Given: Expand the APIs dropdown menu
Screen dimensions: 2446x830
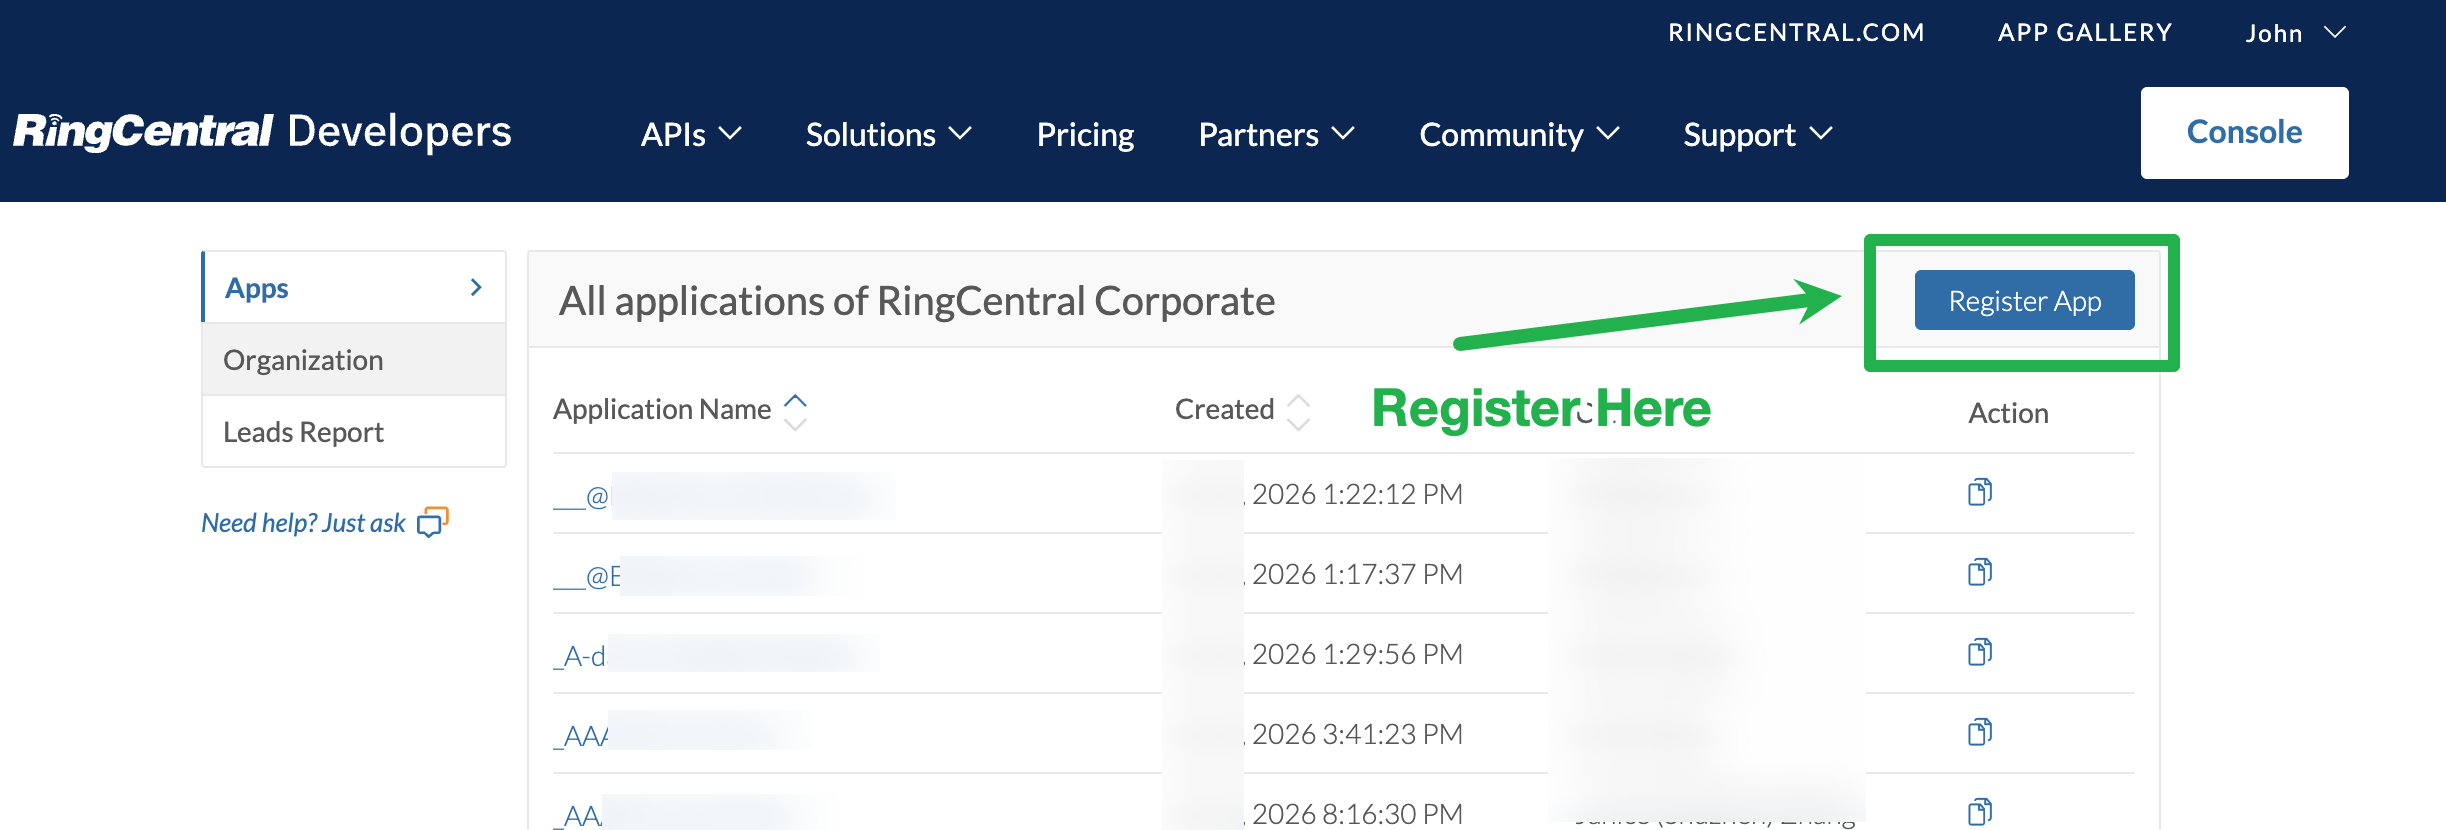Looking at the screenshot, I should (x=691, y=134).
